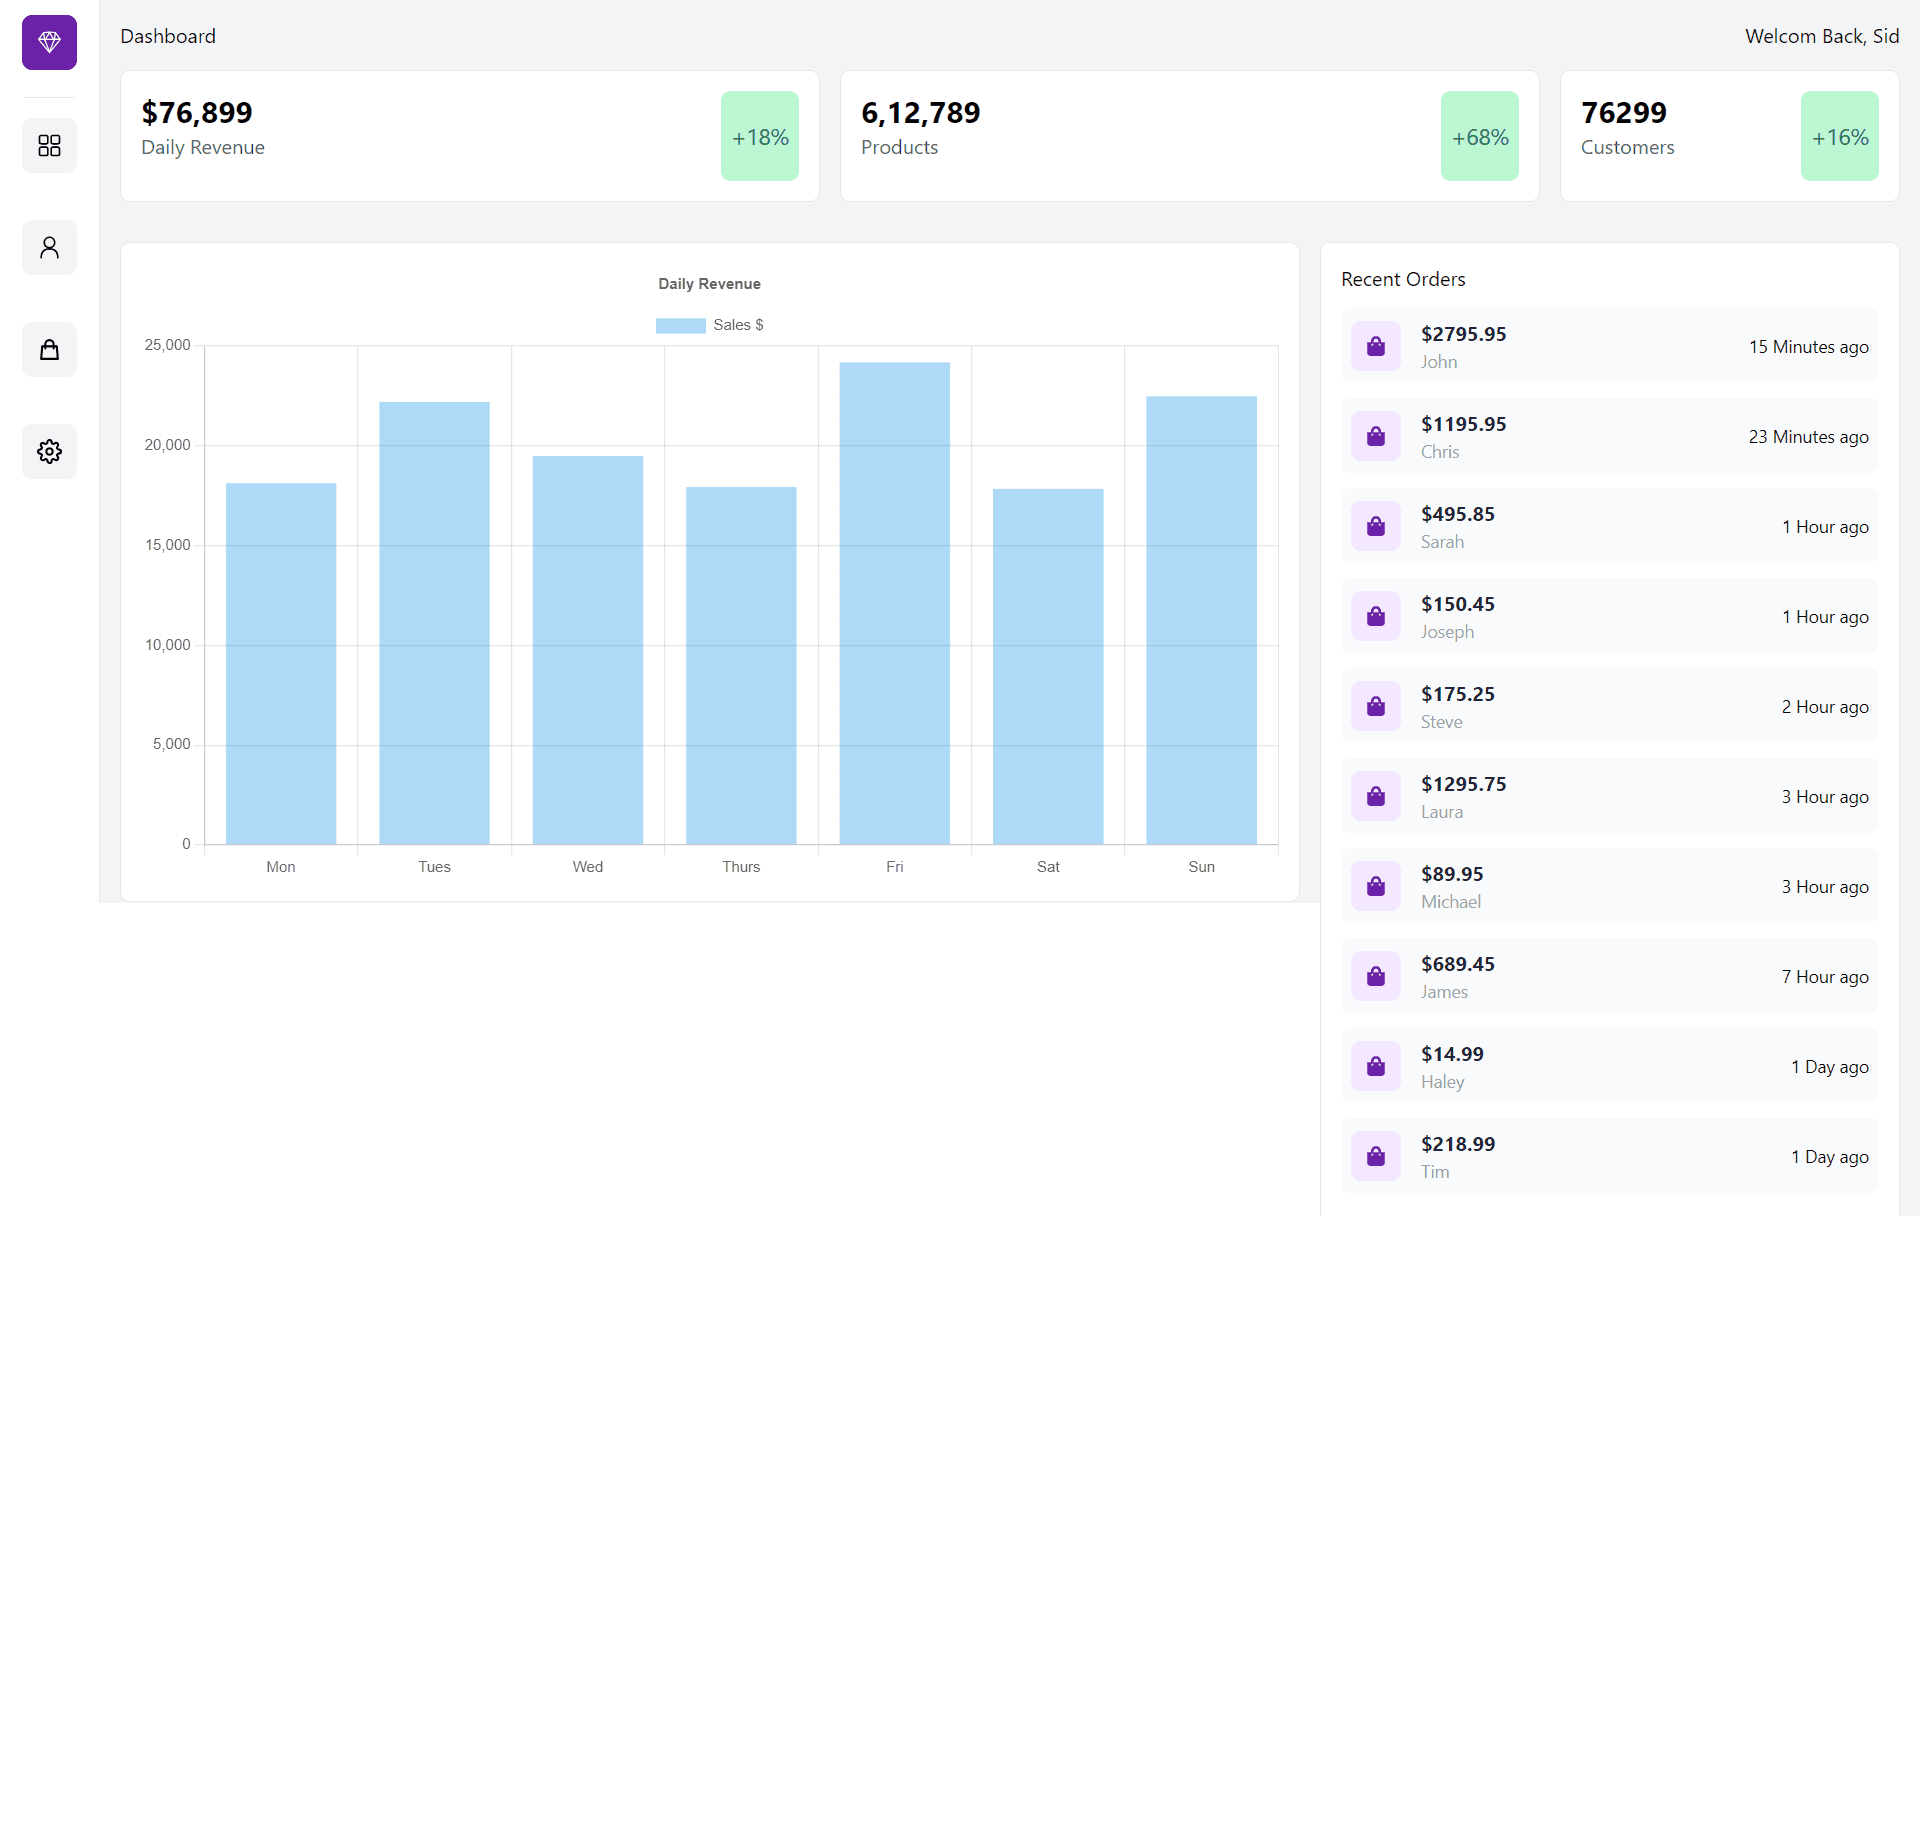
Task: Click the Daily Revenue chart title
Action: point(709,284)
